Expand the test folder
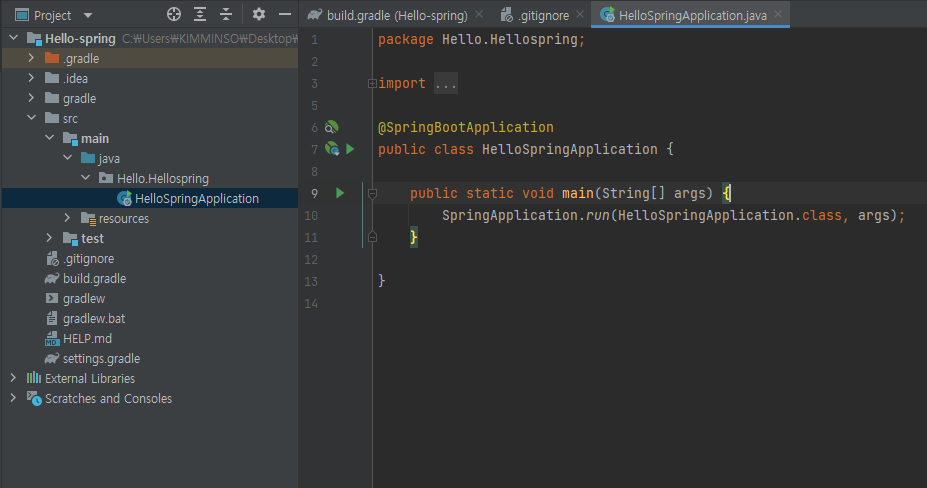The height and width of the screenshot is (488, 927). tap(50, 238)
